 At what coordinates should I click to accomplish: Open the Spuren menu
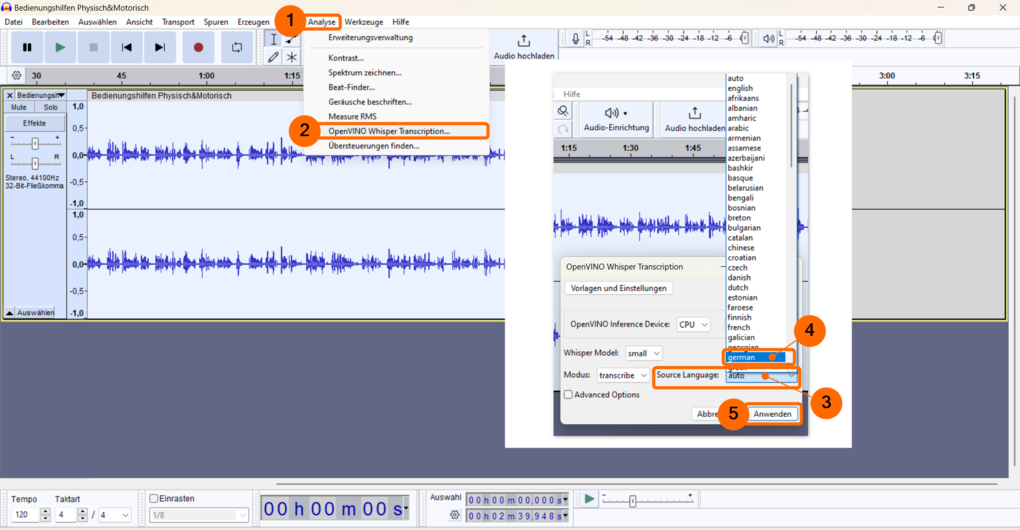coord(216,22)
